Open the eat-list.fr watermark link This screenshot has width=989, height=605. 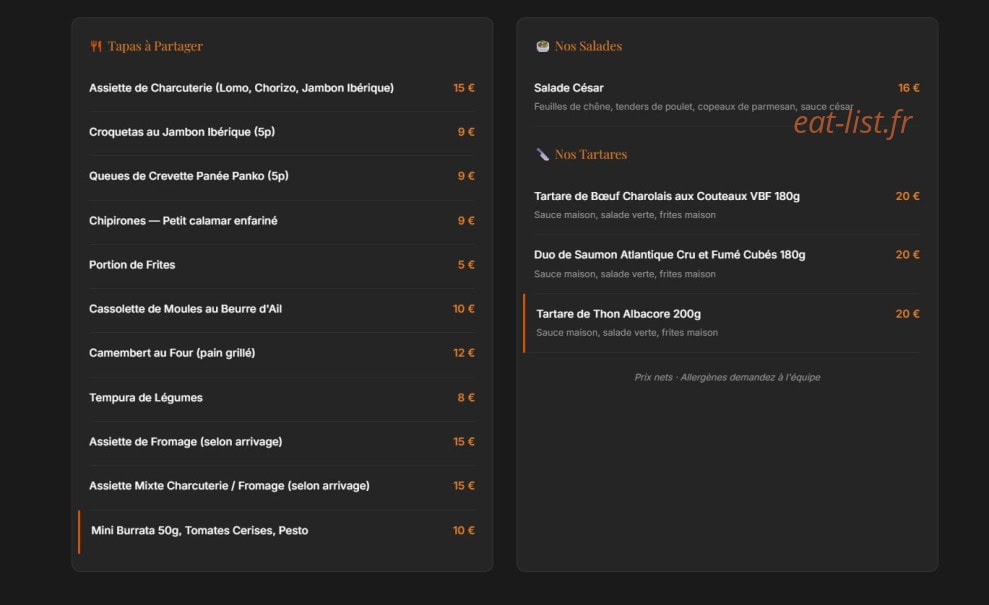[x=853, y=122]
